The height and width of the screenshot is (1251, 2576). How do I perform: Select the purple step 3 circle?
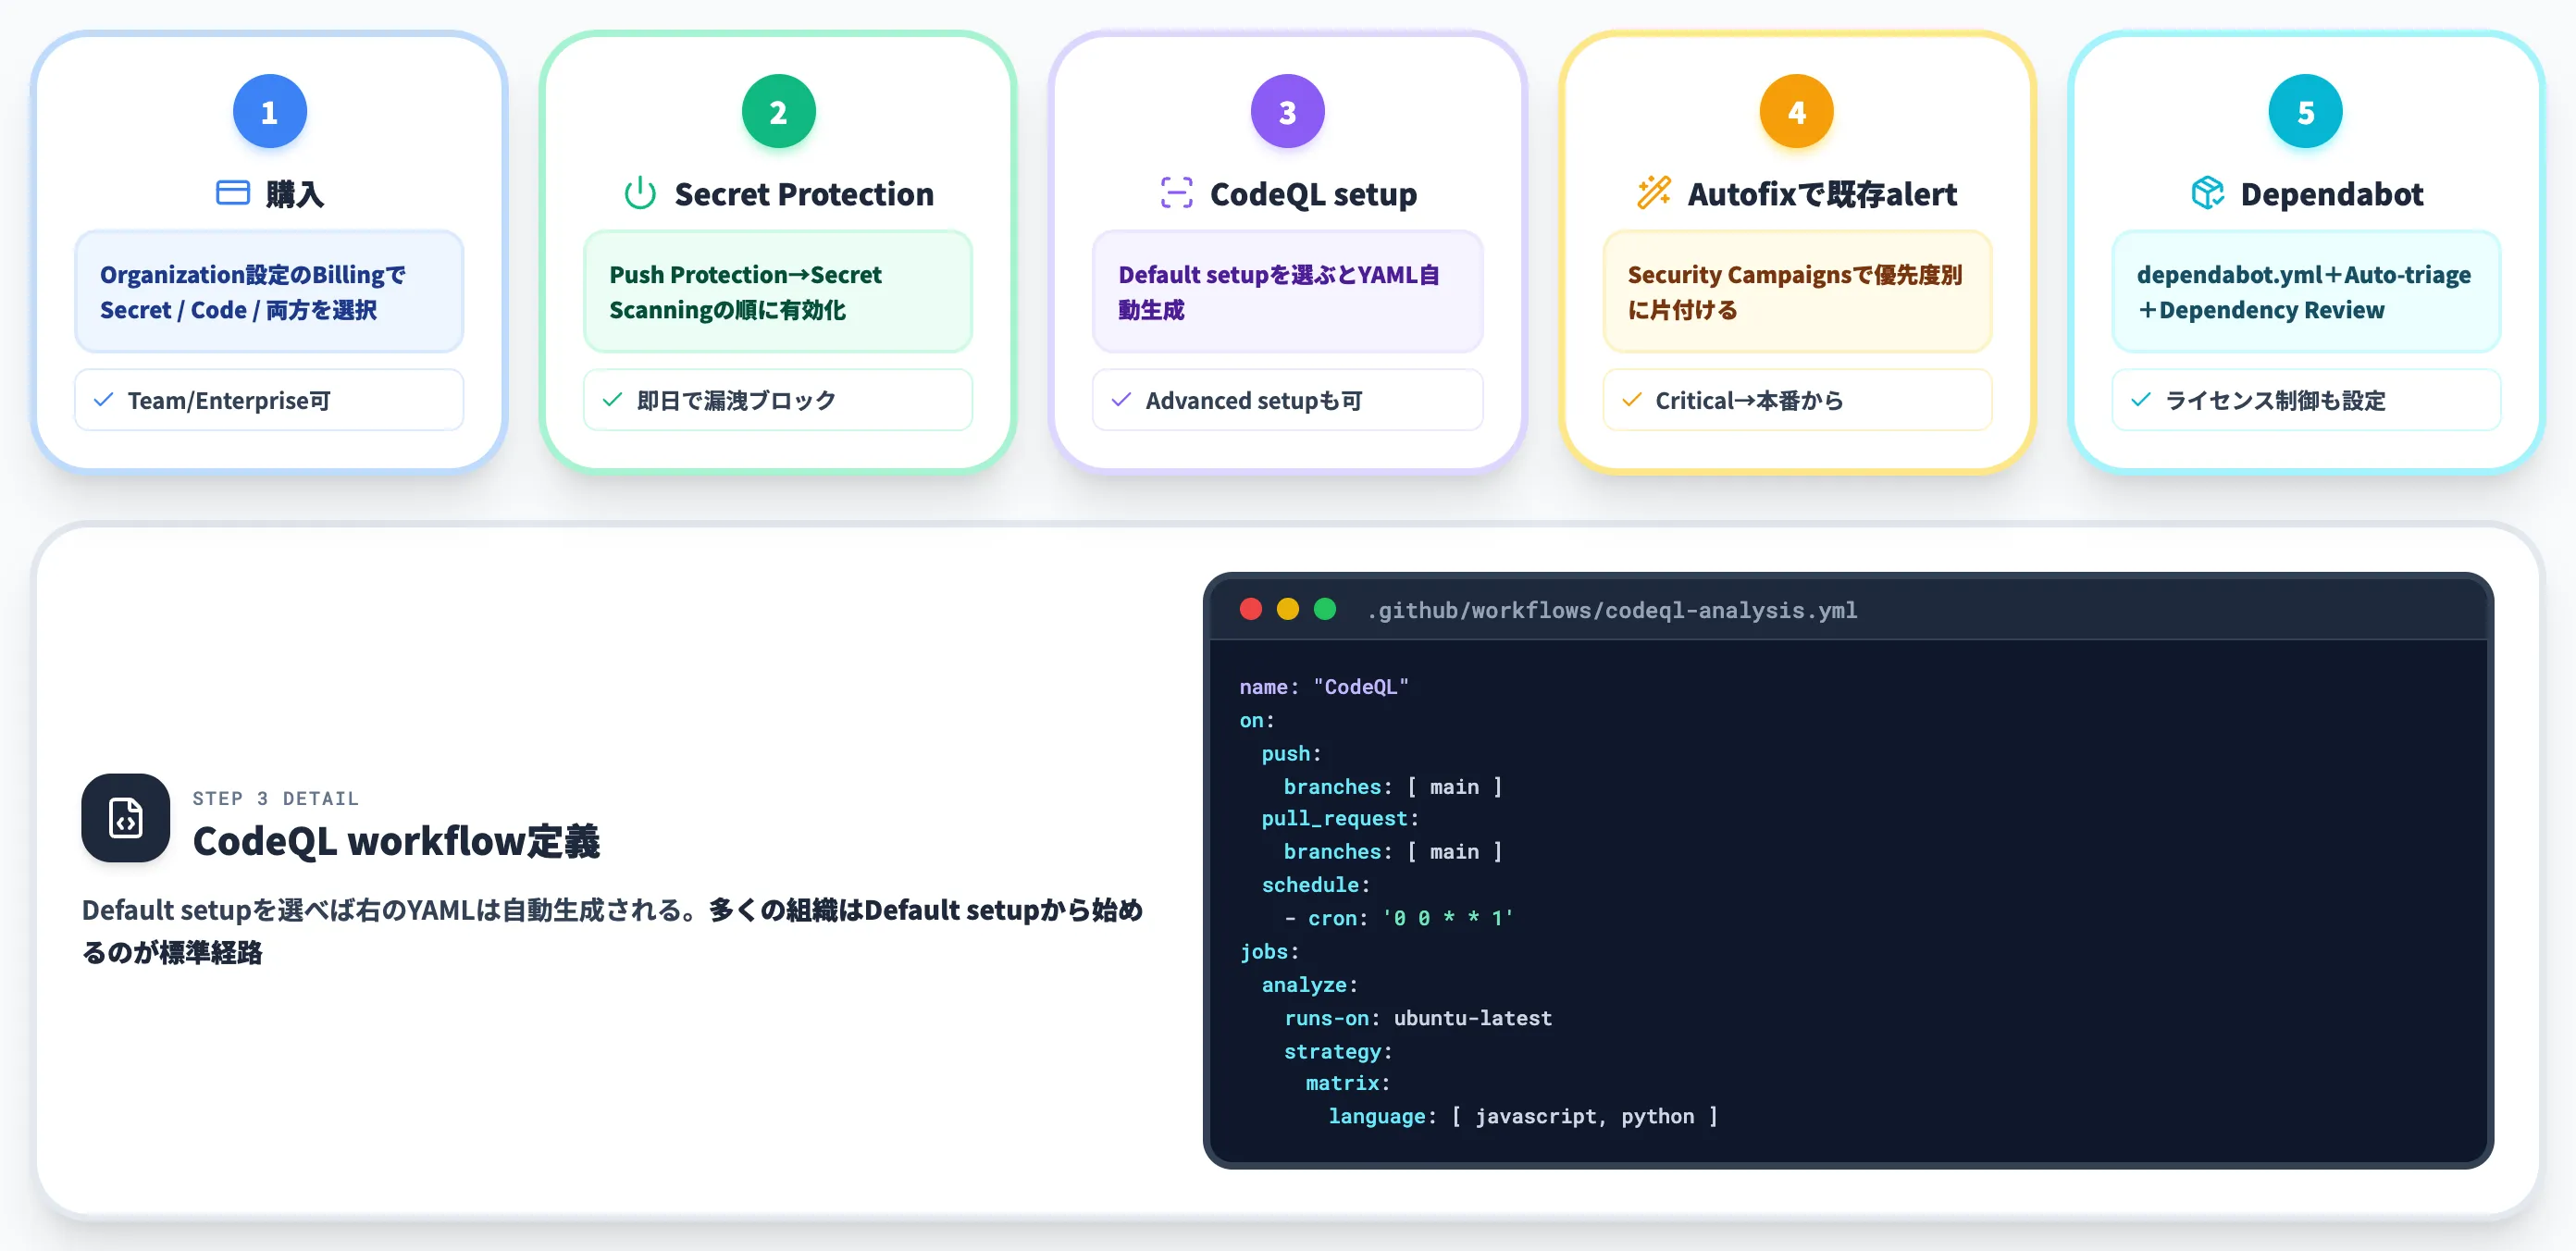tap(1287, 111)
